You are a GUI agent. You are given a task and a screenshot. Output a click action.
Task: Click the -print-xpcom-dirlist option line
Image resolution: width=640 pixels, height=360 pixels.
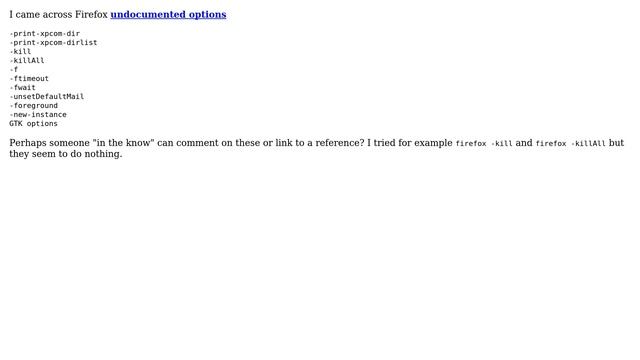coord(53,42)
